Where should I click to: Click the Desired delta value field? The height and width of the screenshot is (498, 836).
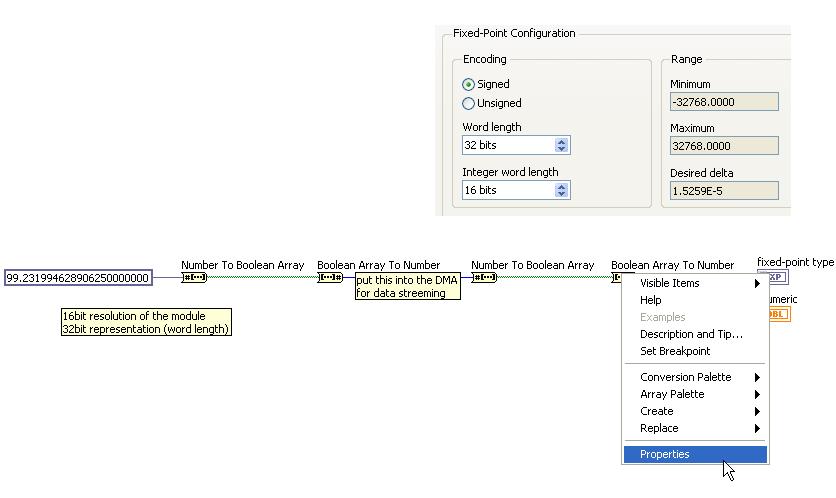click(723, 190)
